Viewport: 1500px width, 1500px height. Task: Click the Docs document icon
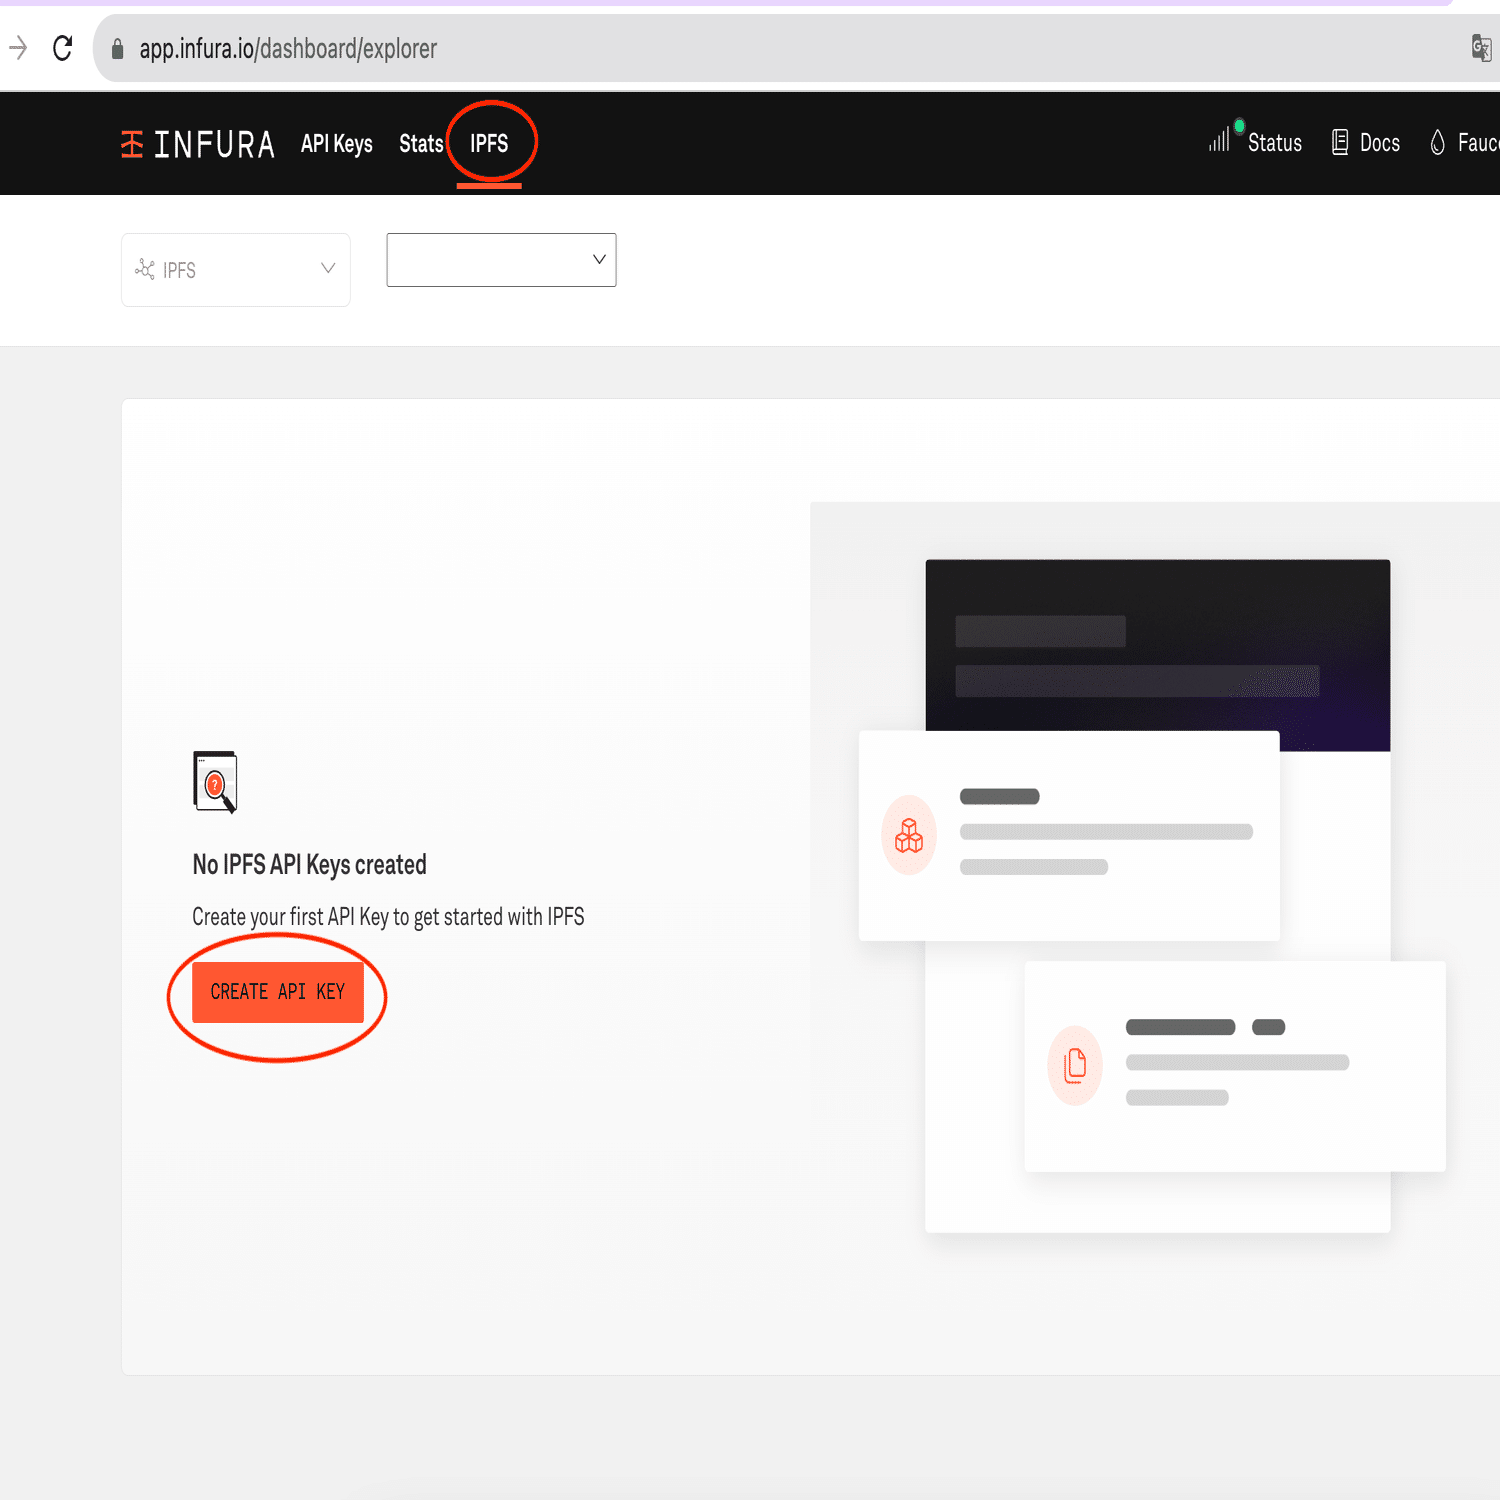coord(1340,142)
